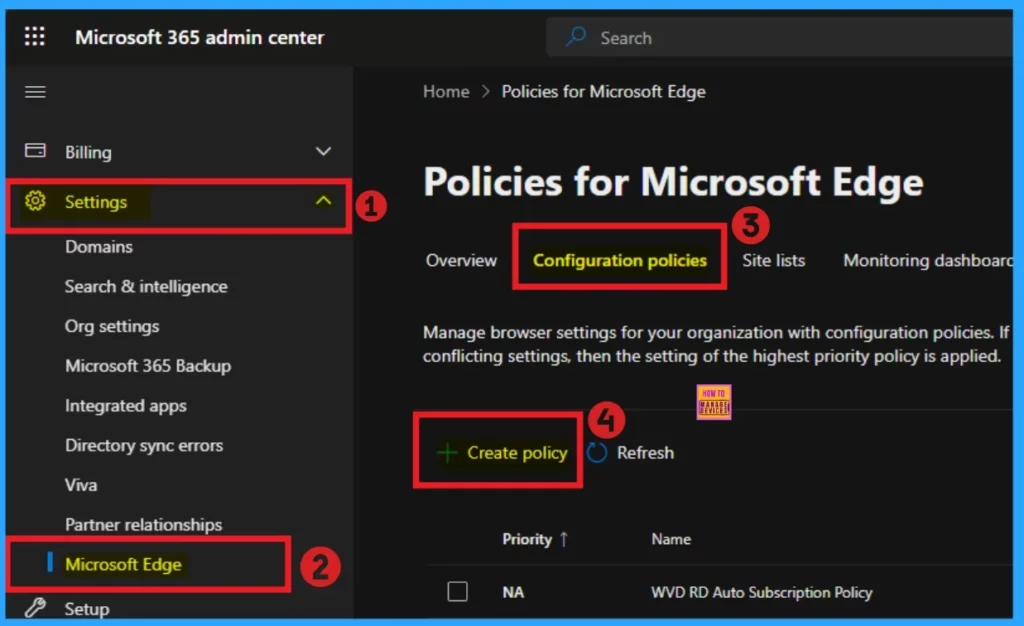Image resolution: width=1024 pixels, height=626 pixels.
Task: Open Search & intelligence settings
Action: coord(146,287)
